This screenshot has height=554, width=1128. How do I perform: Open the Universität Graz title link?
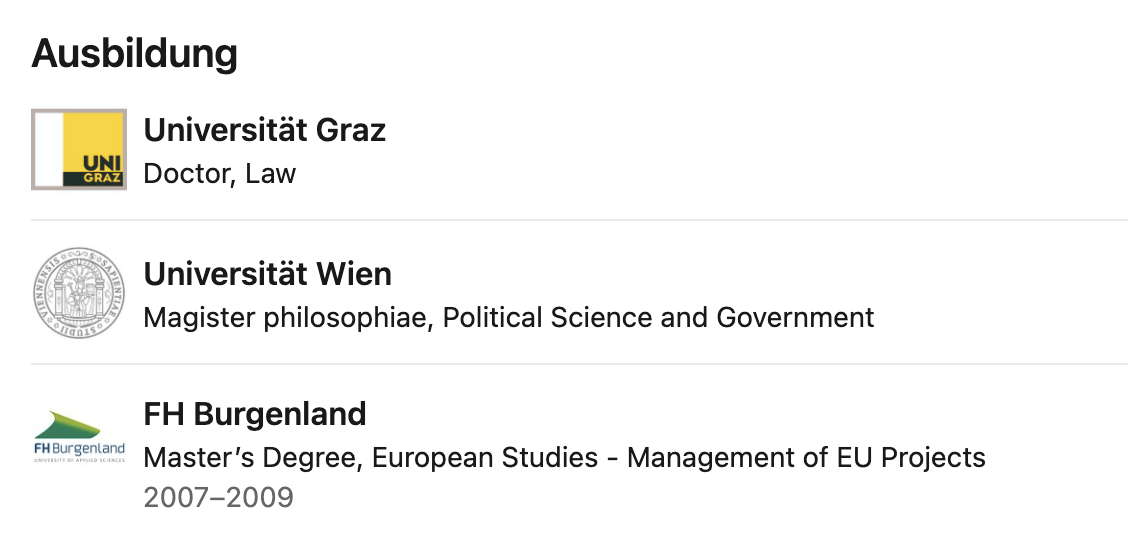pos(265,130)
